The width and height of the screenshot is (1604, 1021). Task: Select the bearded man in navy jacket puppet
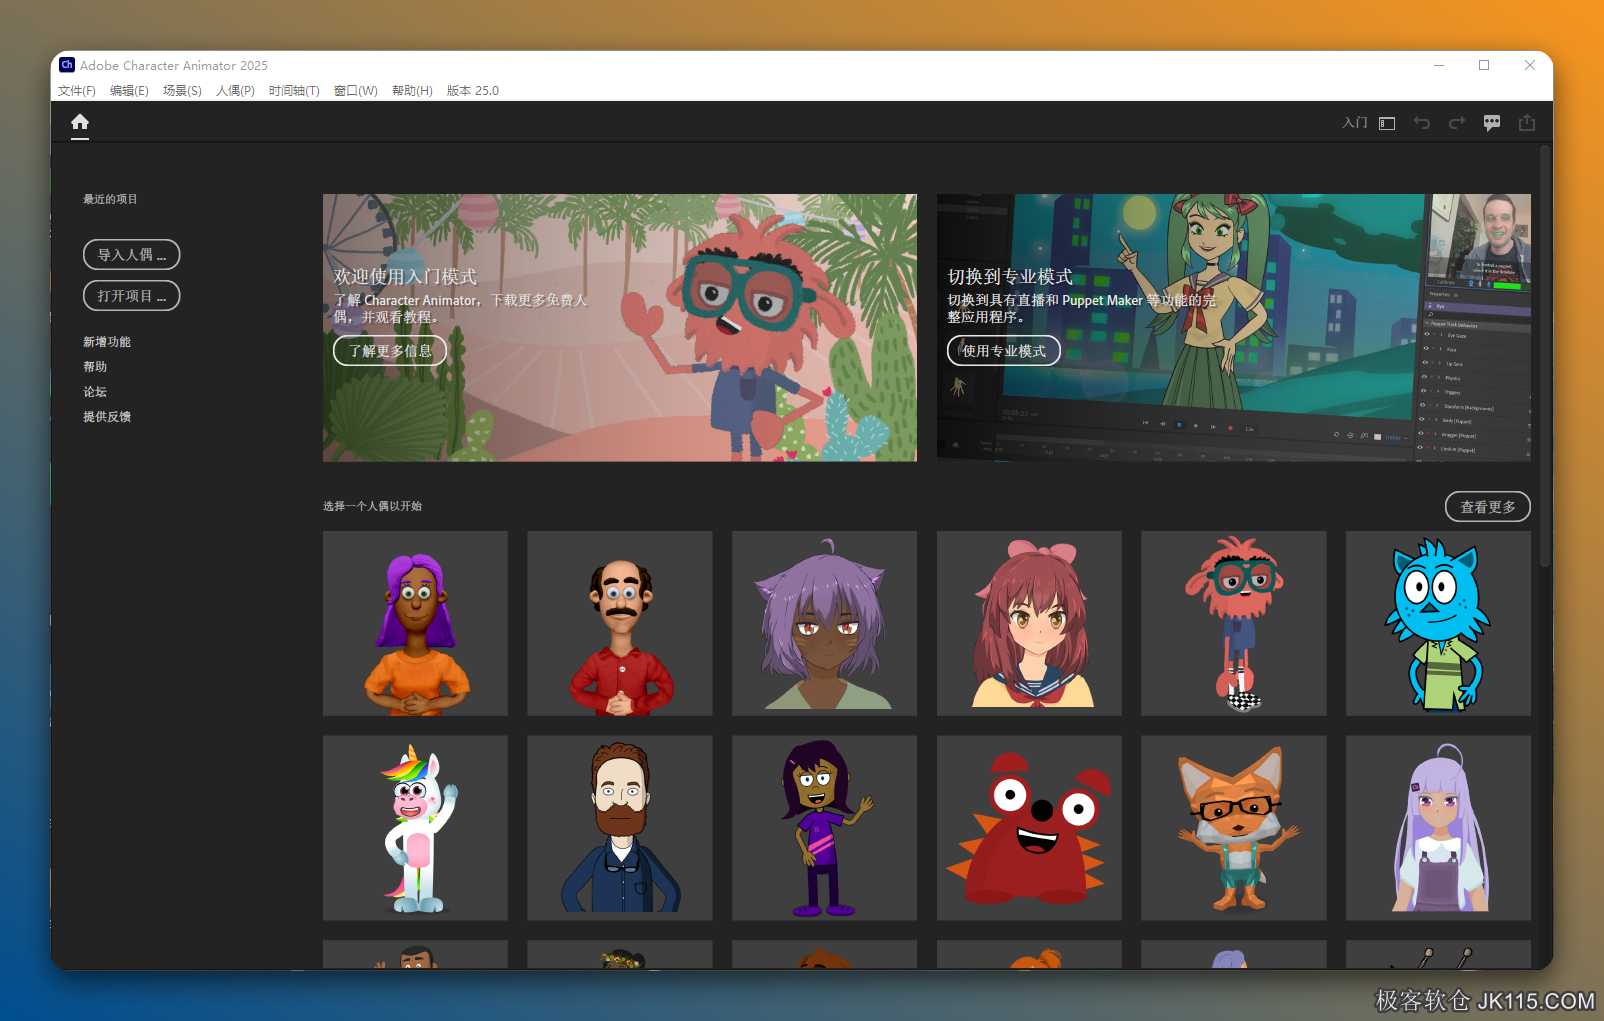tap(620, 828)
